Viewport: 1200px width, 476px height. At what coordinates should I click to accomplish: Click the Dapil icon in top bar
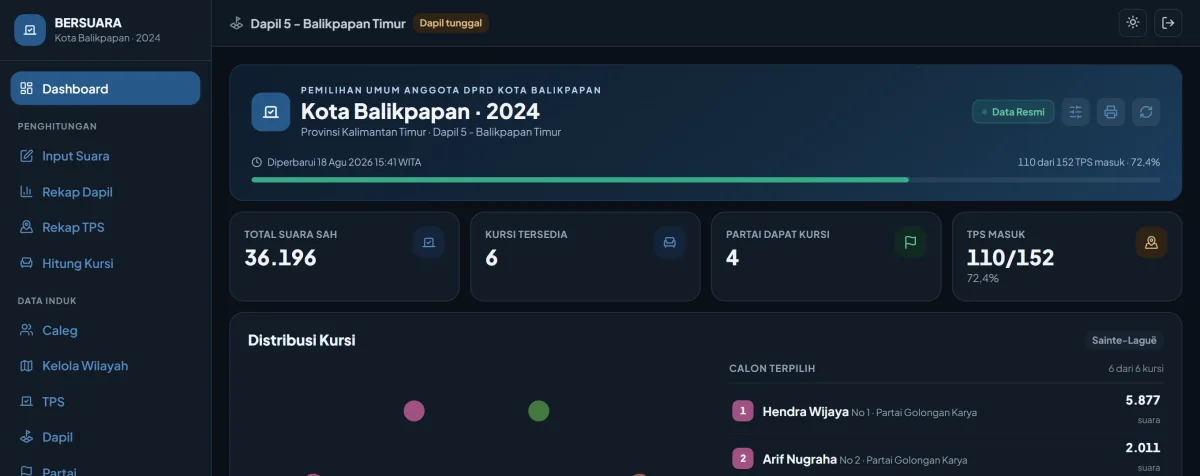(x=236, y=23)
